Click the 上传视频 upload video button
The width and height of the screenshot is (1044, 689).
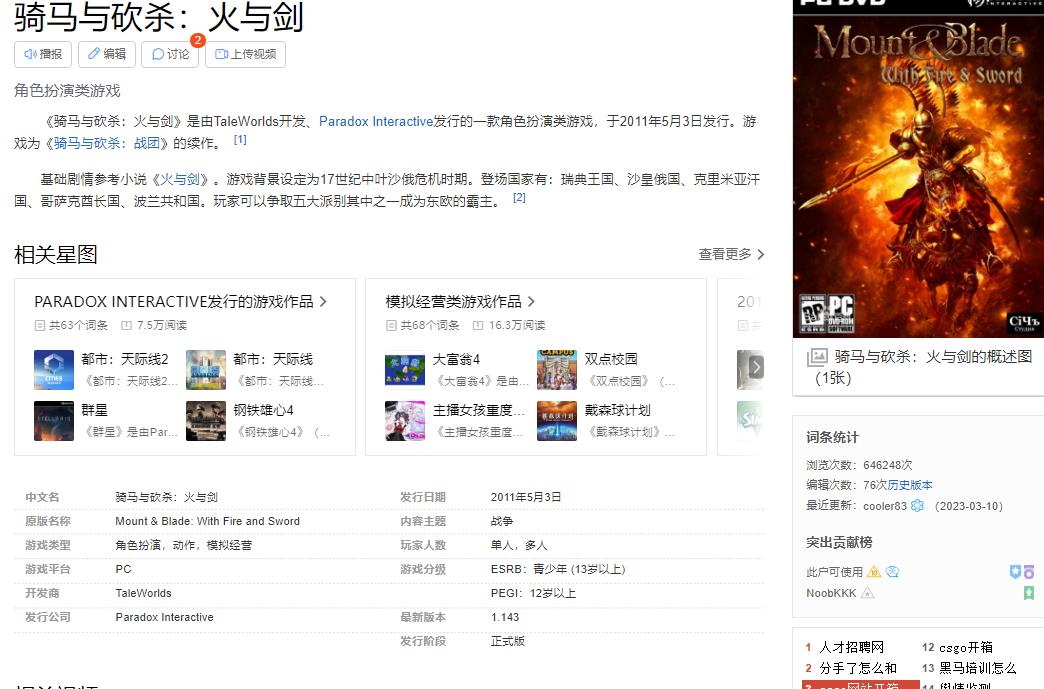tap(246, 54)
